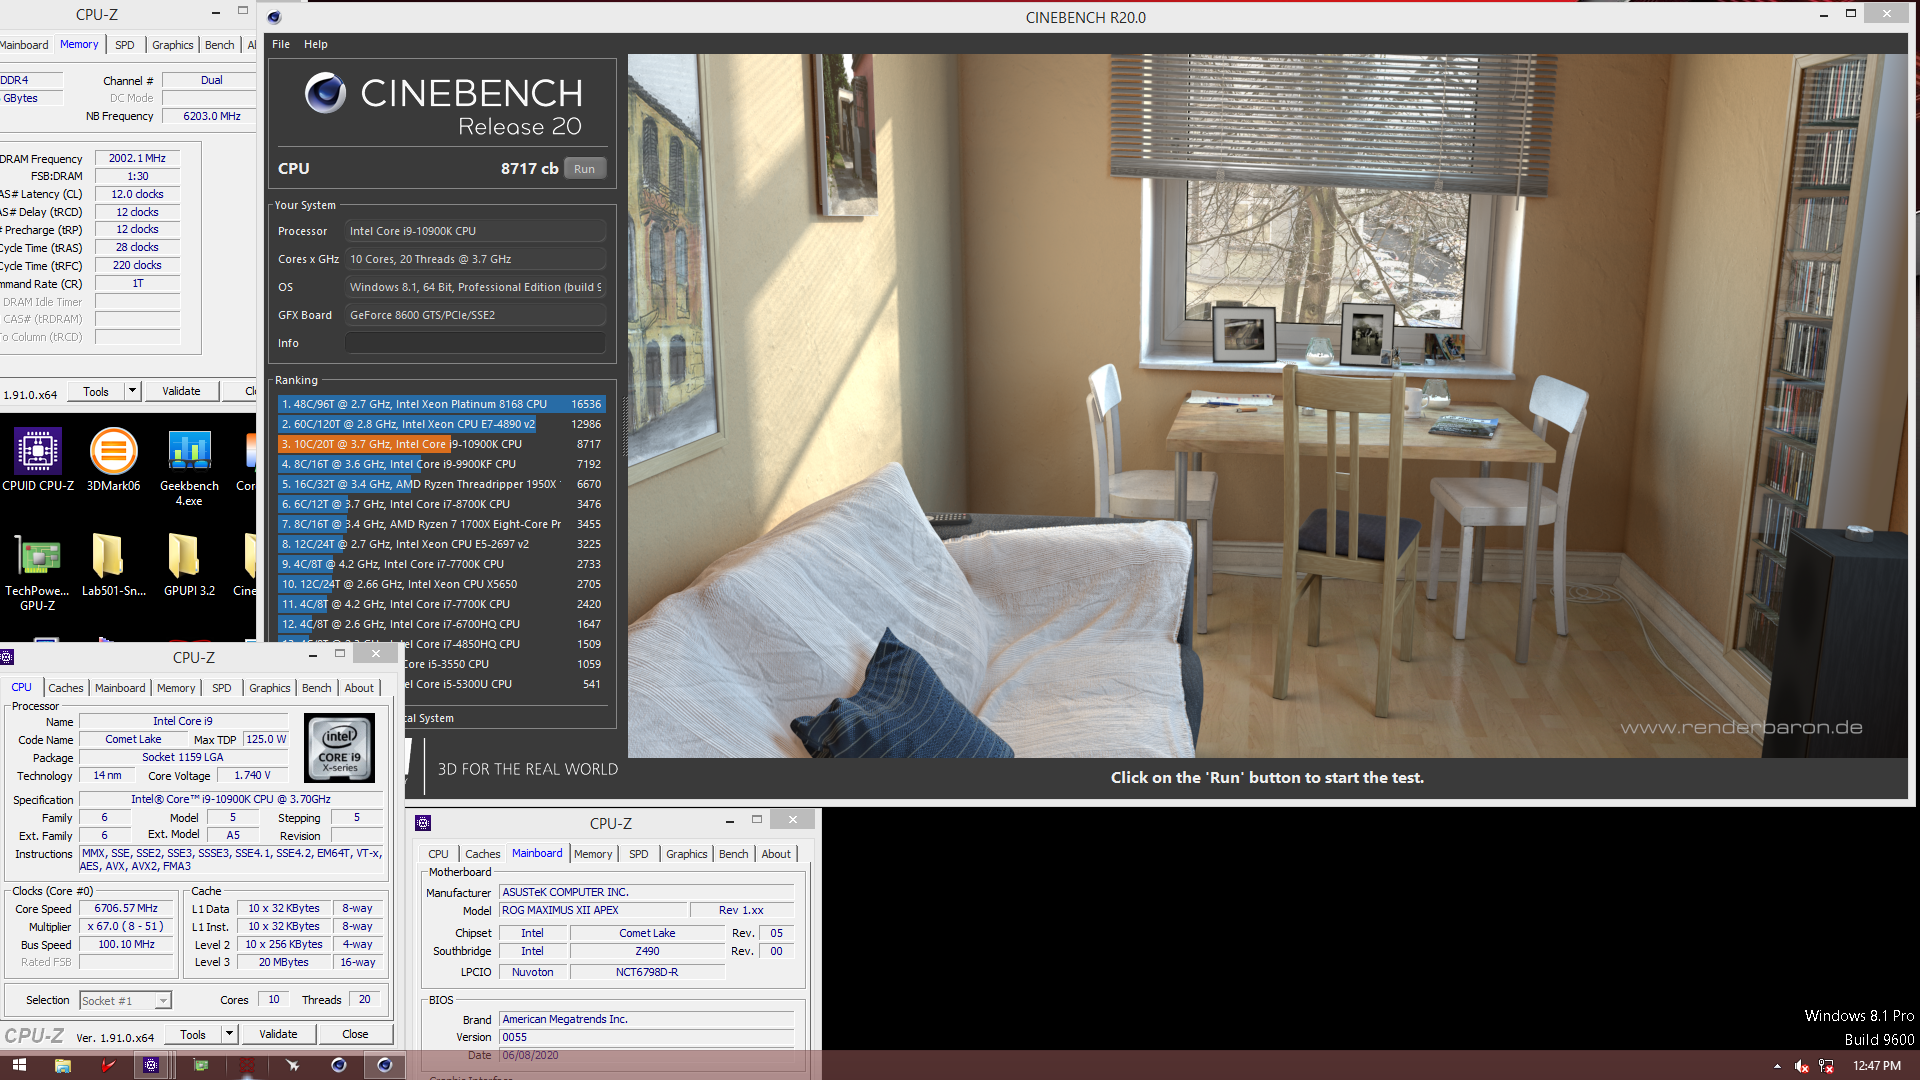Click the network disconnected tray icon
This screenshot has width=1920, height=1080.
click(x=1826, y=1066)
